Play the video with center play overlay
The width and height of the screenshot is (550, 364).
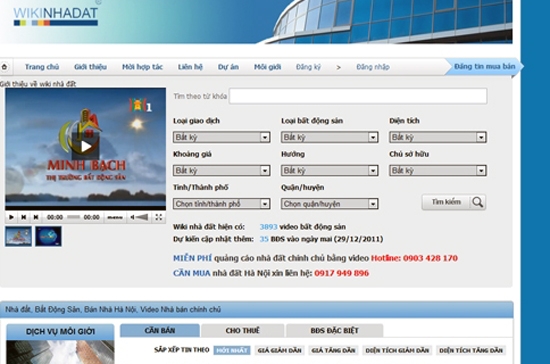pos(86,146)
